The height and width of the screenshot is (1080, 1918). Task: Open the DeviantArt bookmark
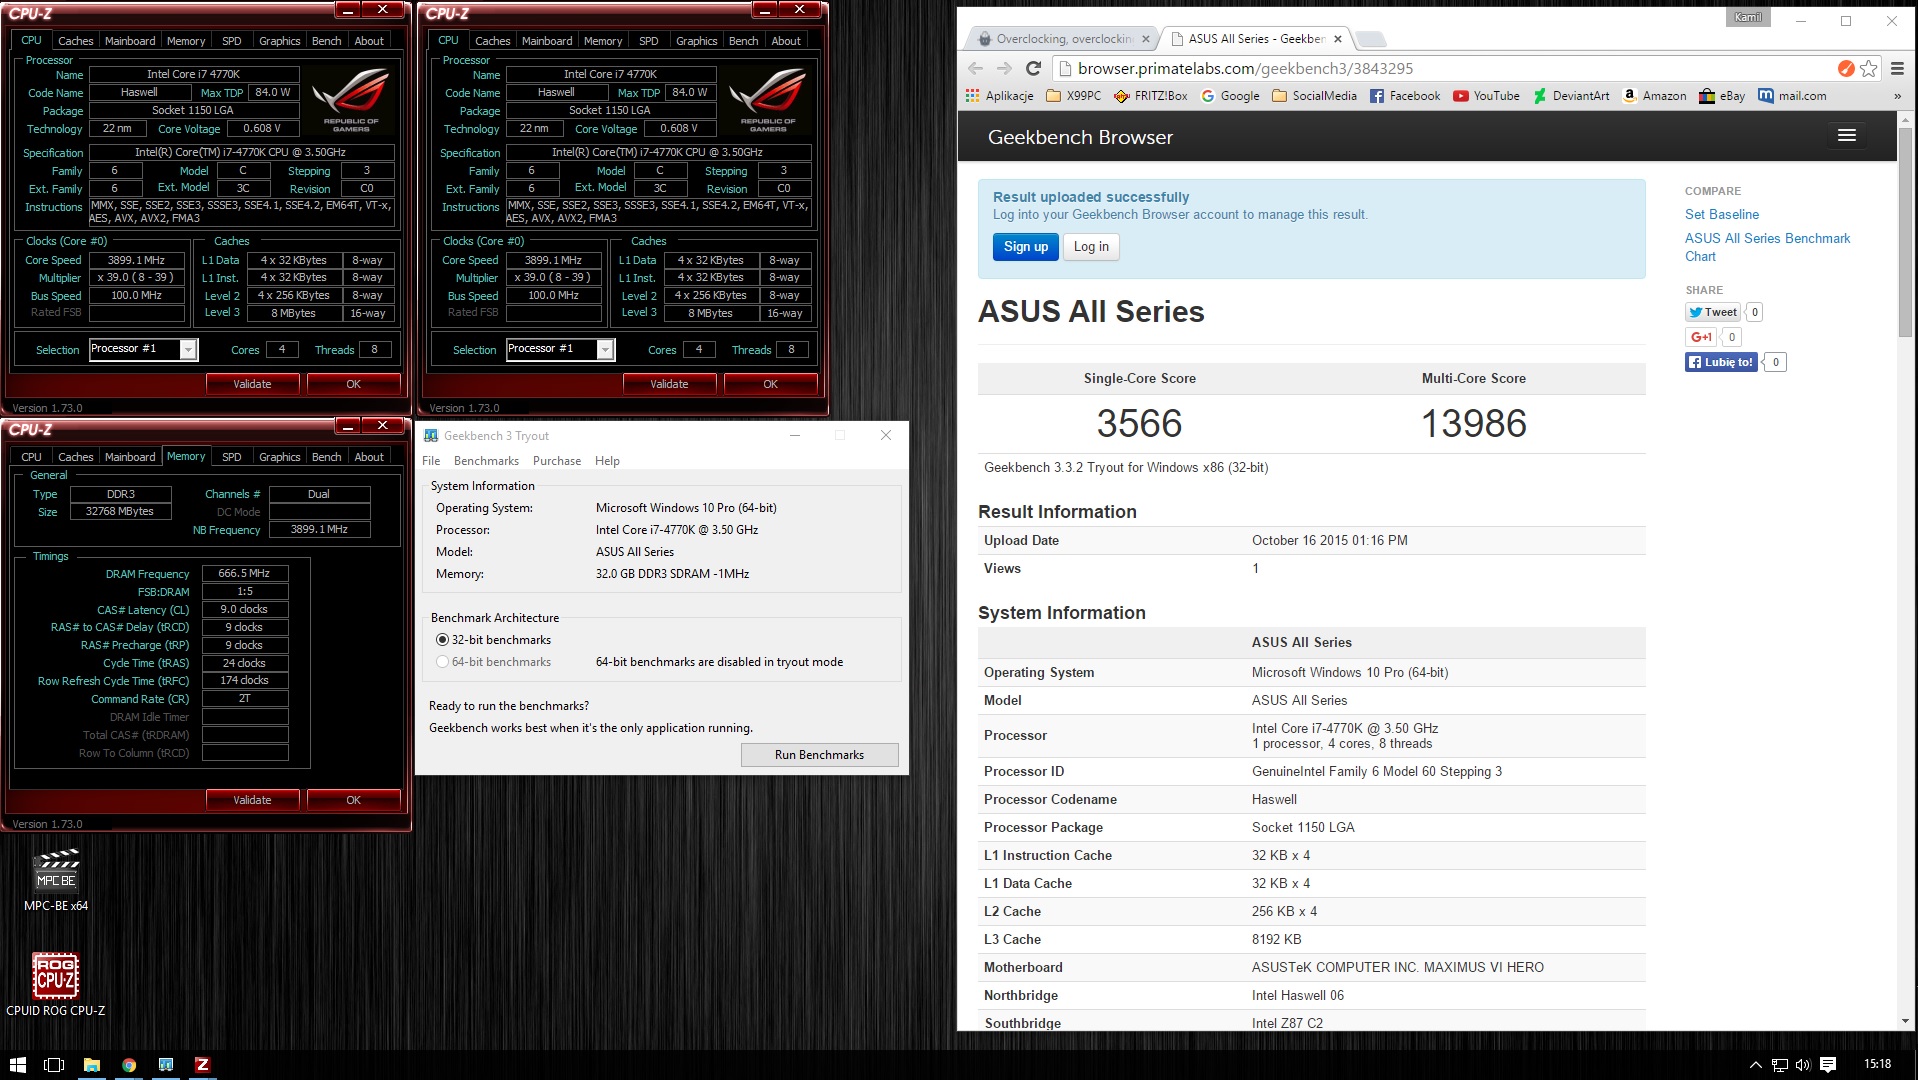pos(1571,96)
